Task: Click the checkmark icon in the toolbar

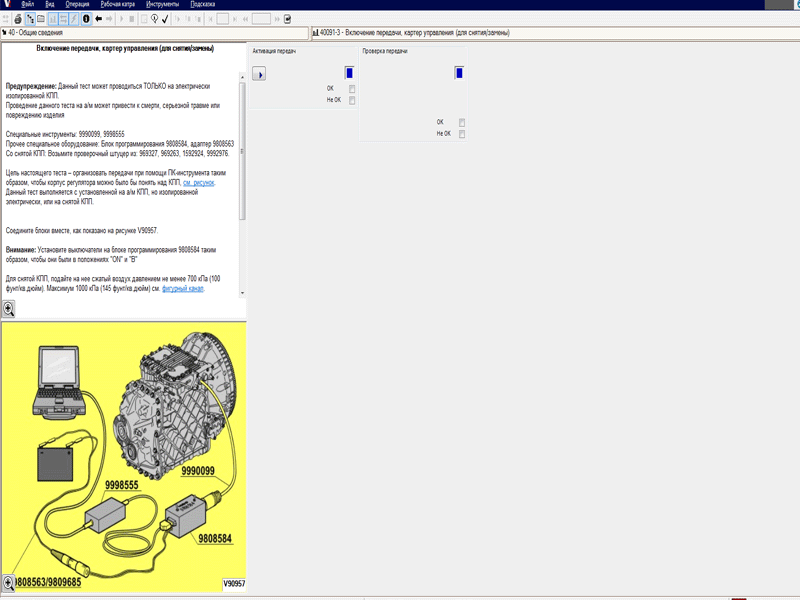Action: pyautogui.click(x=164, y=18)
